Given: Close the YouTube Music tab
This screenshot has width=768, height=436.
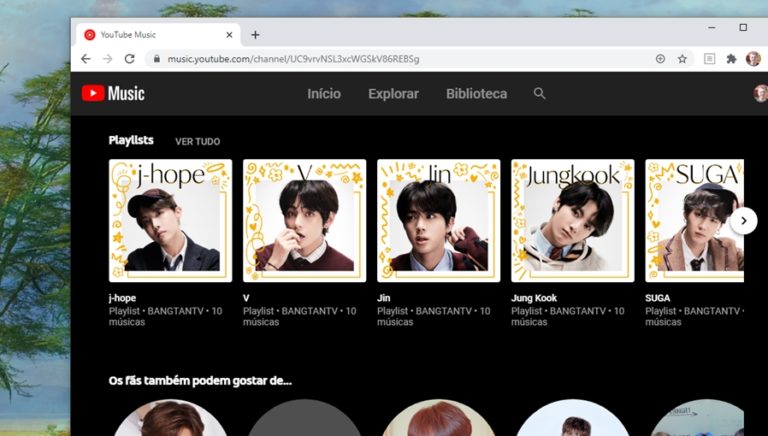Looking at the screenshot, I should pos(229,35).
